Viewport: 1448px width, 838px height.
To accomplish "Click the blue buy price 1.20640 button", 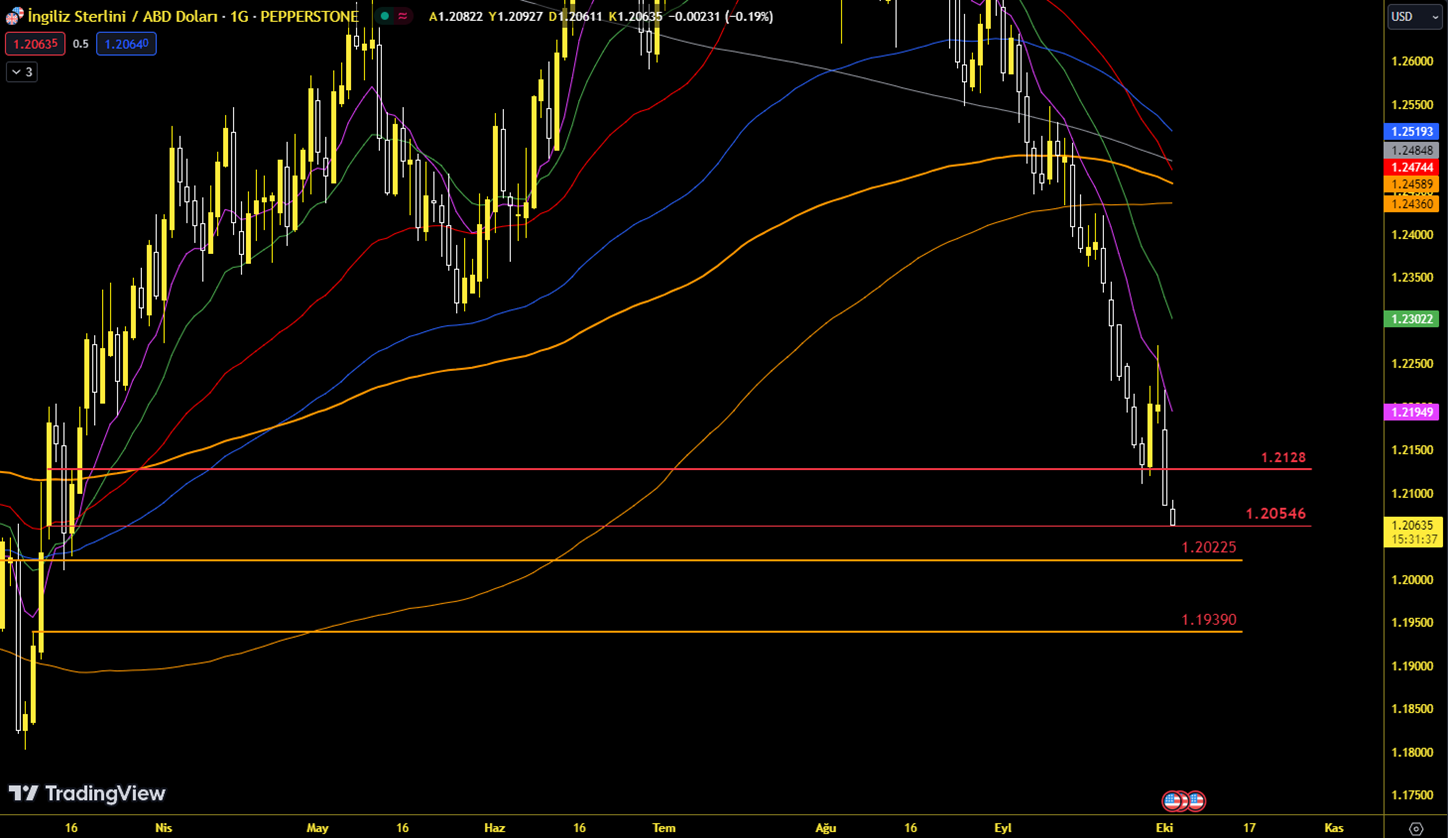I will tap(126, 44).
